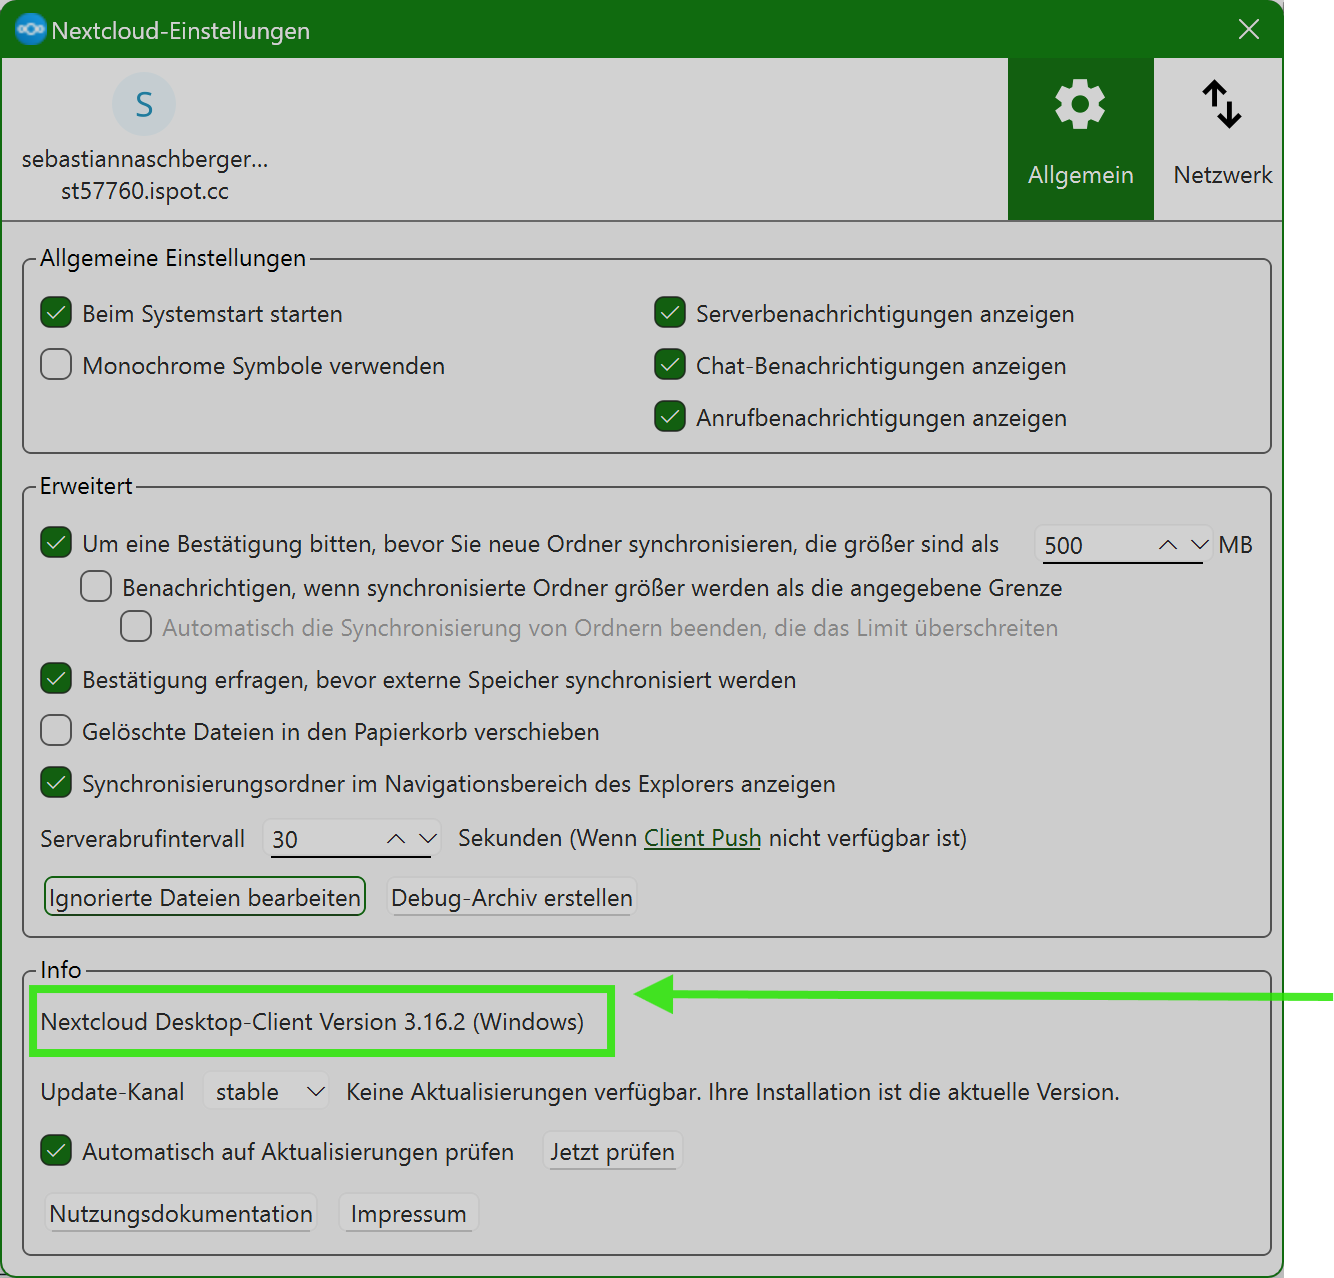This screenshot has width=1334, height=1278.
Task: Click the 500 MB size input field
Action: (1092, 545)
